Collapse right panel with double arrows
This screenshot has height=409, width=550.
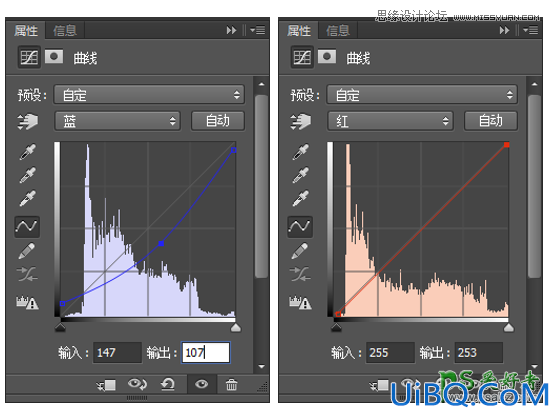(x=504, y=31)
